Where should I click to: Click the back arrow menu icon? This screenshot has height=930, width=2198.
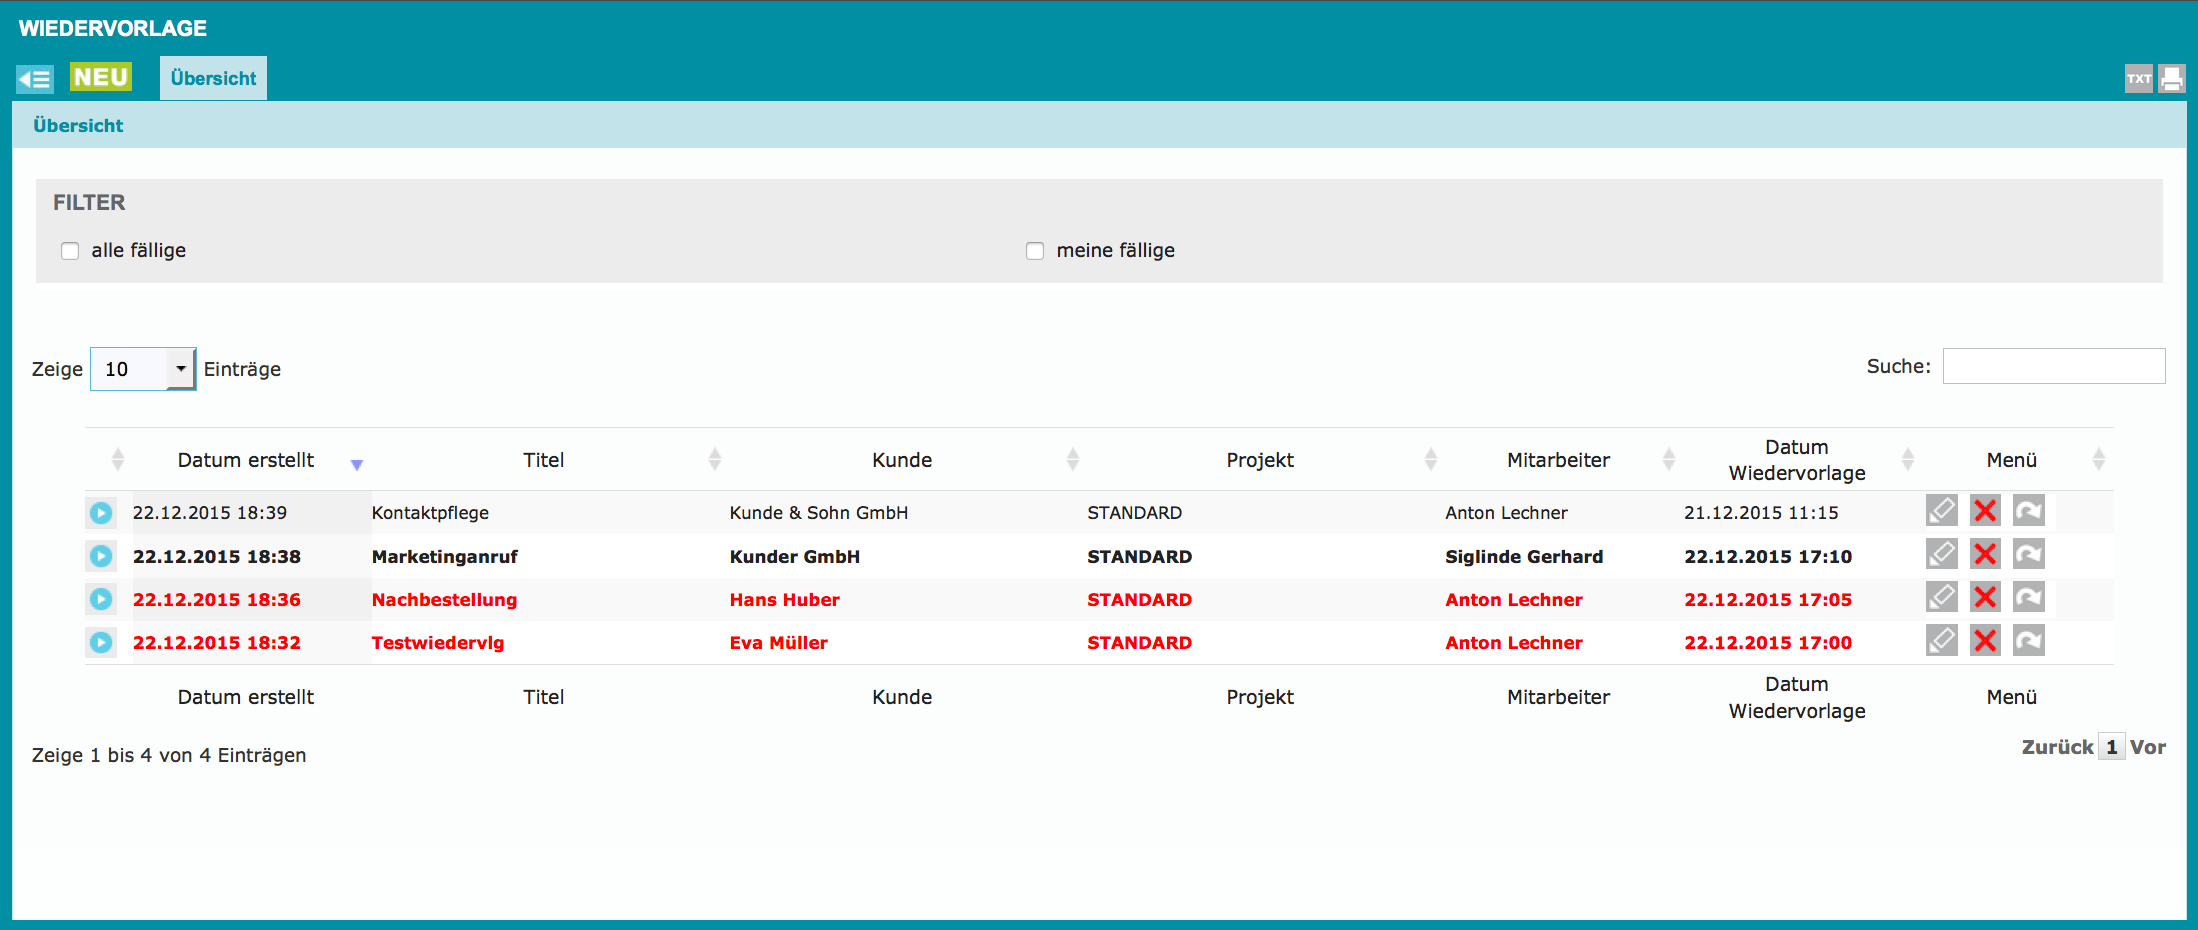coord(35,79)
